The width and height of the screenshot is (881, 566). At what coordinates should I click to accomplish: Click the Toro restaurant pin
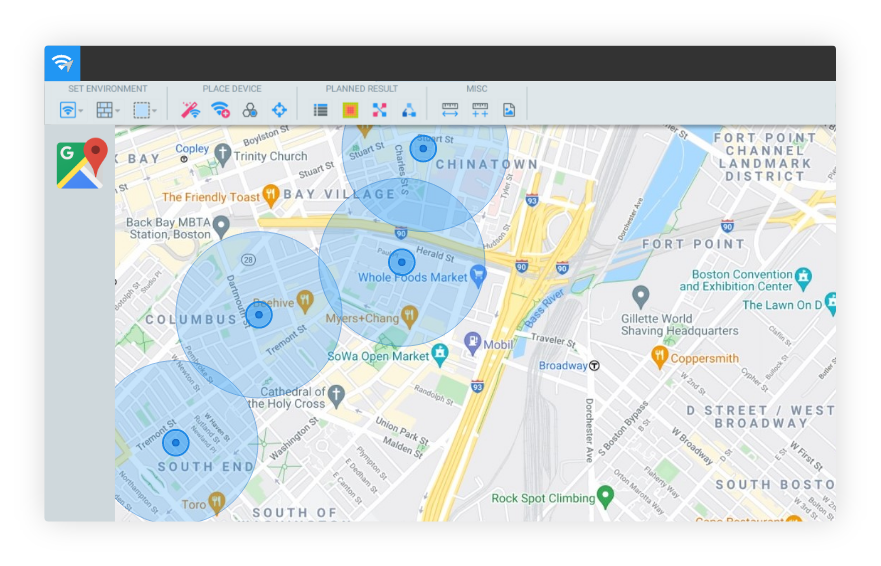click(x=217, y=503)
